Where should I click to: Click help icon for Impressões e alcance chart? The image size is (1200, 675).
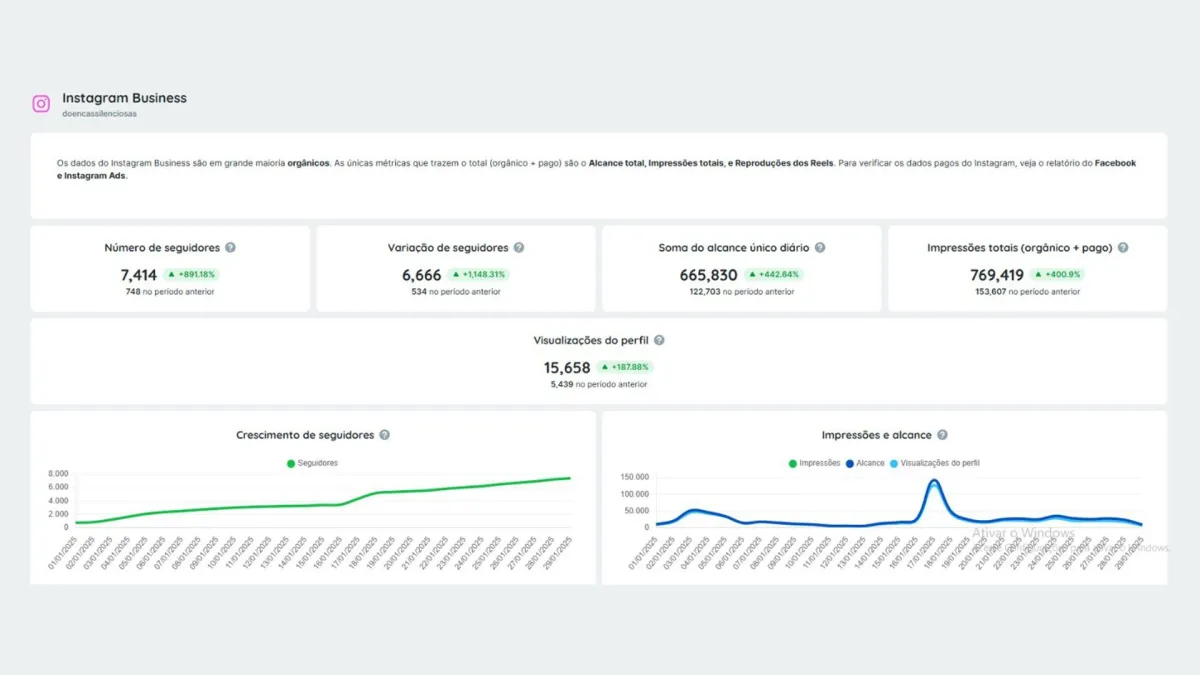coord(942,435)
